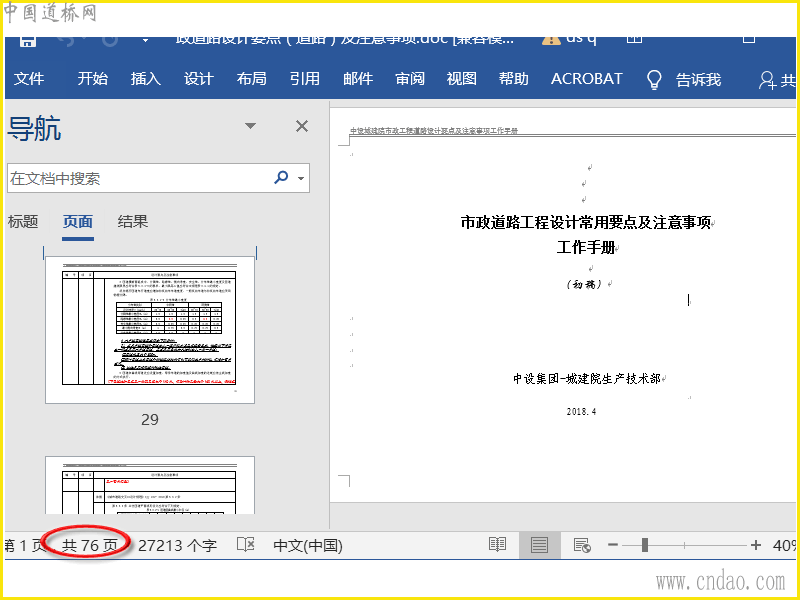Click the 告诉我 search text
The image size is (800, 600).
(x=698, y=80)
